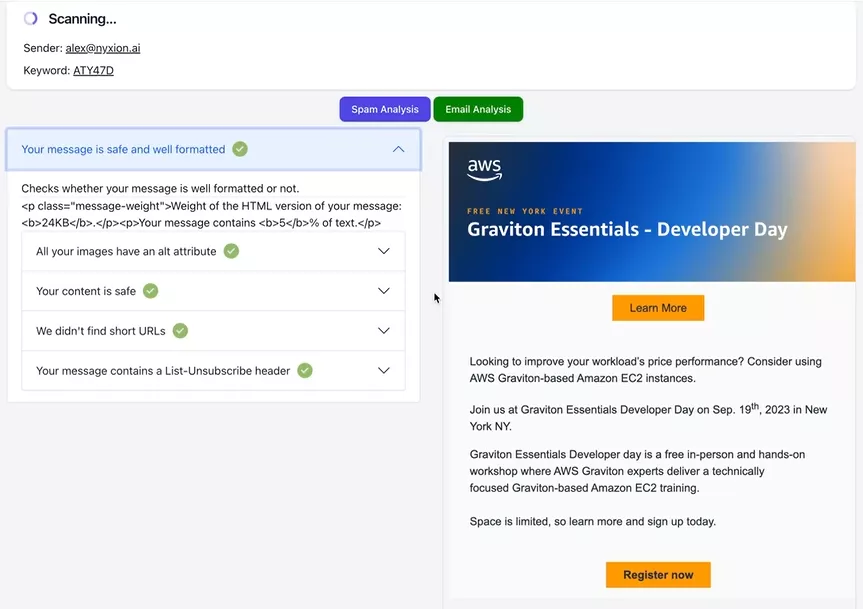Click the Register now button
This screenshot has width=863, height=609.
coord(658,575)
